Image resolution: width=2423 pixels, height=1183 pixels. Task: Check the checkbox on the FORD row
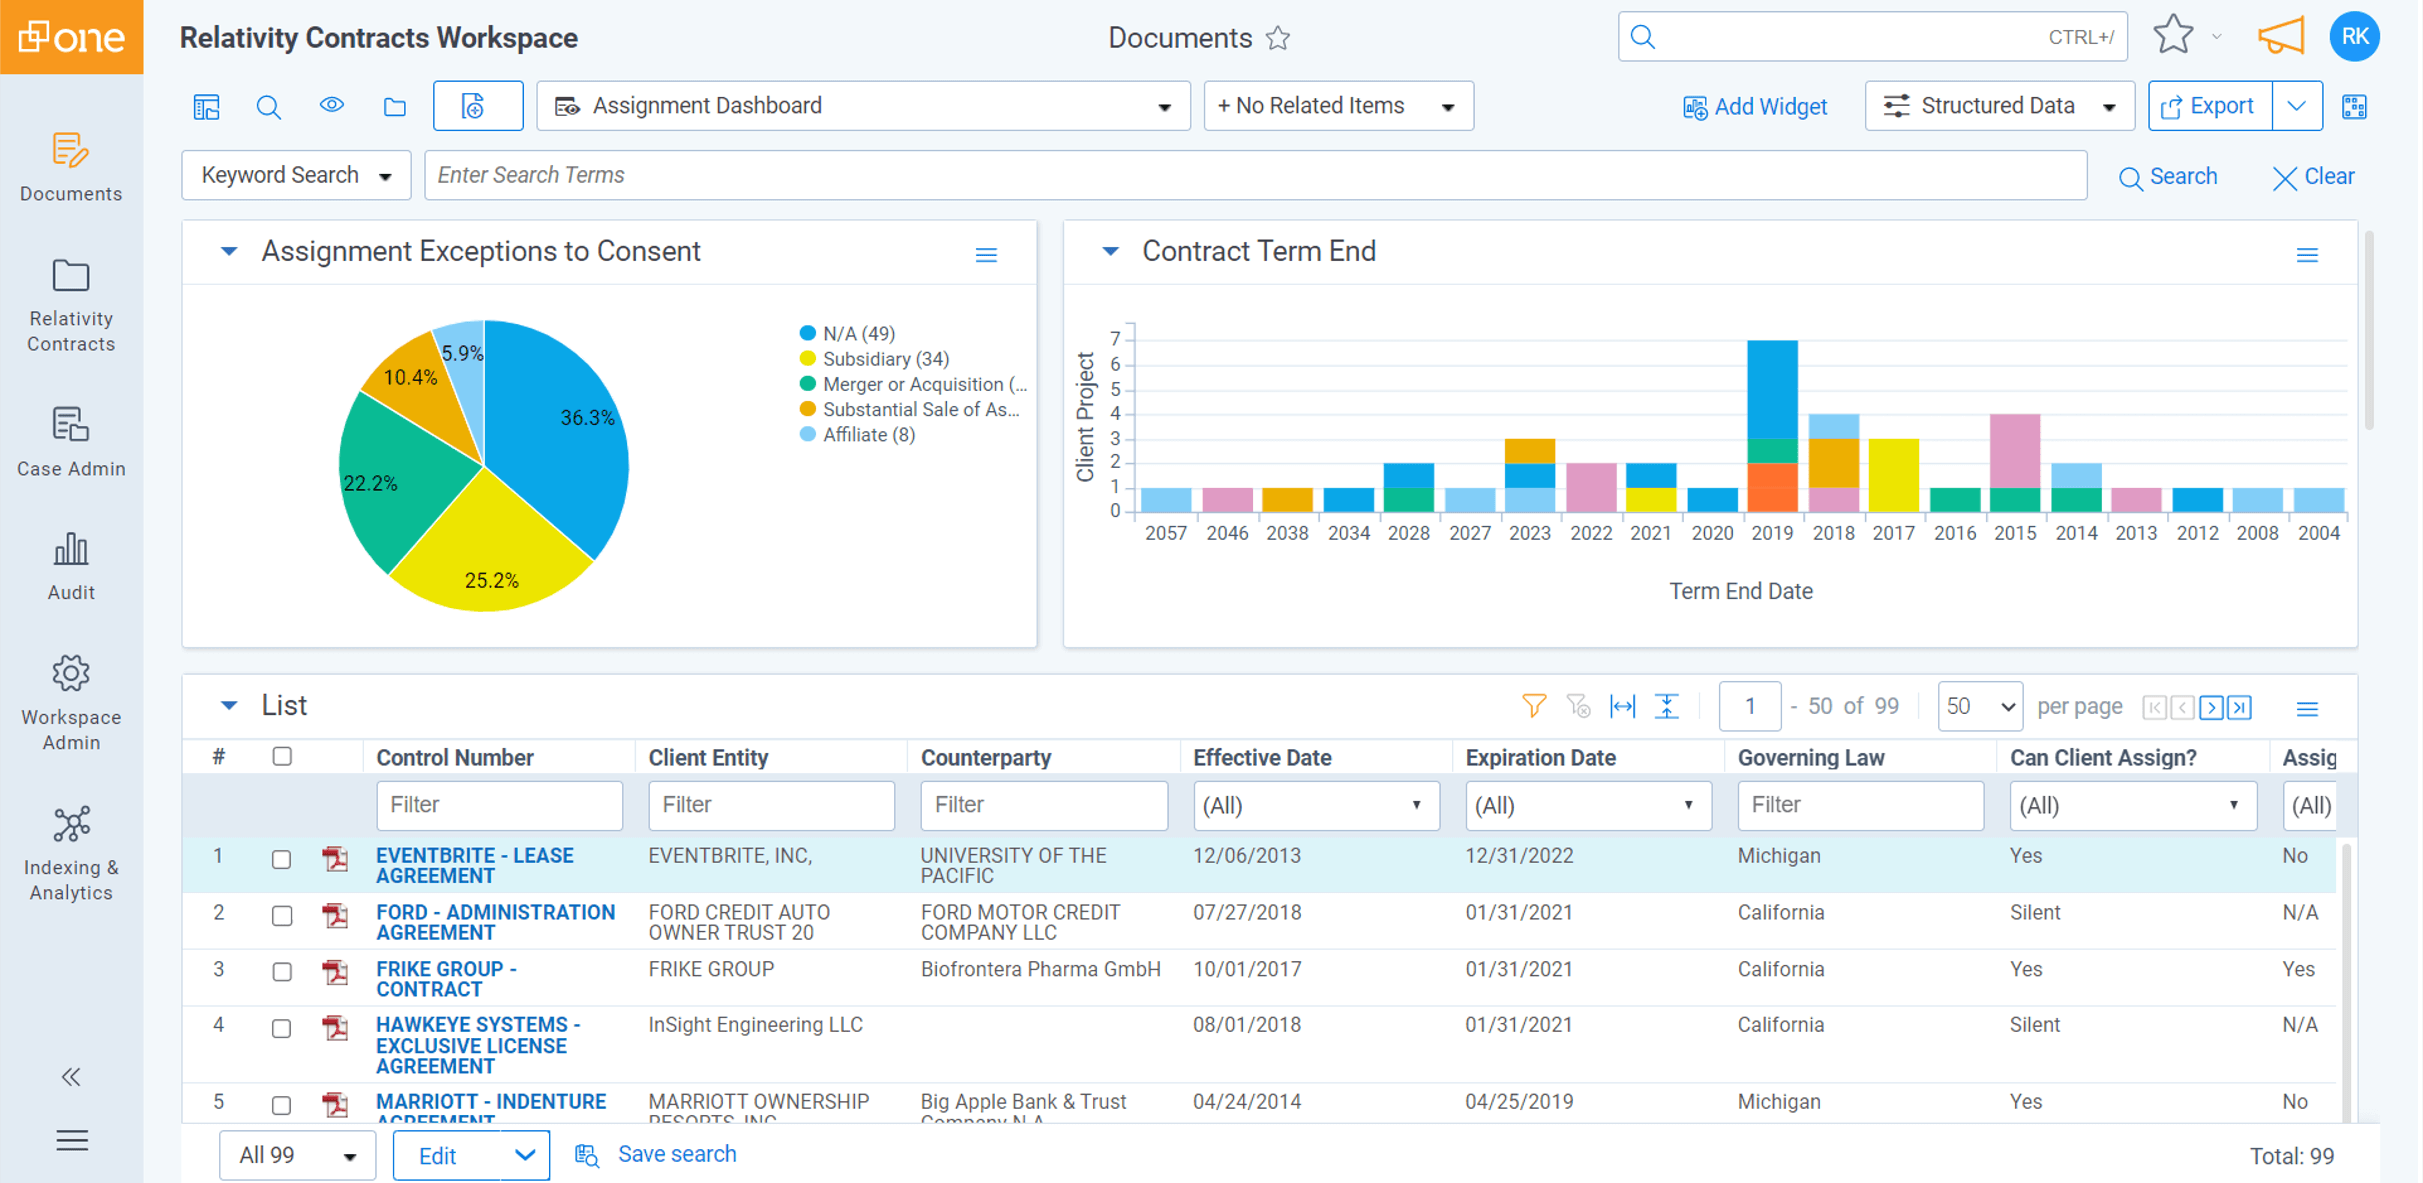pos(281,916)
